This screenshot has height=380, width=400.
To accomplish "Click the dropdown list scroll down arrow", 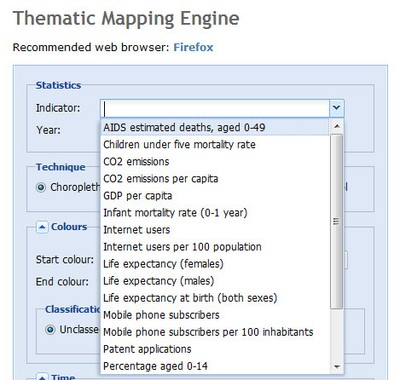I will click(x=337, y=367).
